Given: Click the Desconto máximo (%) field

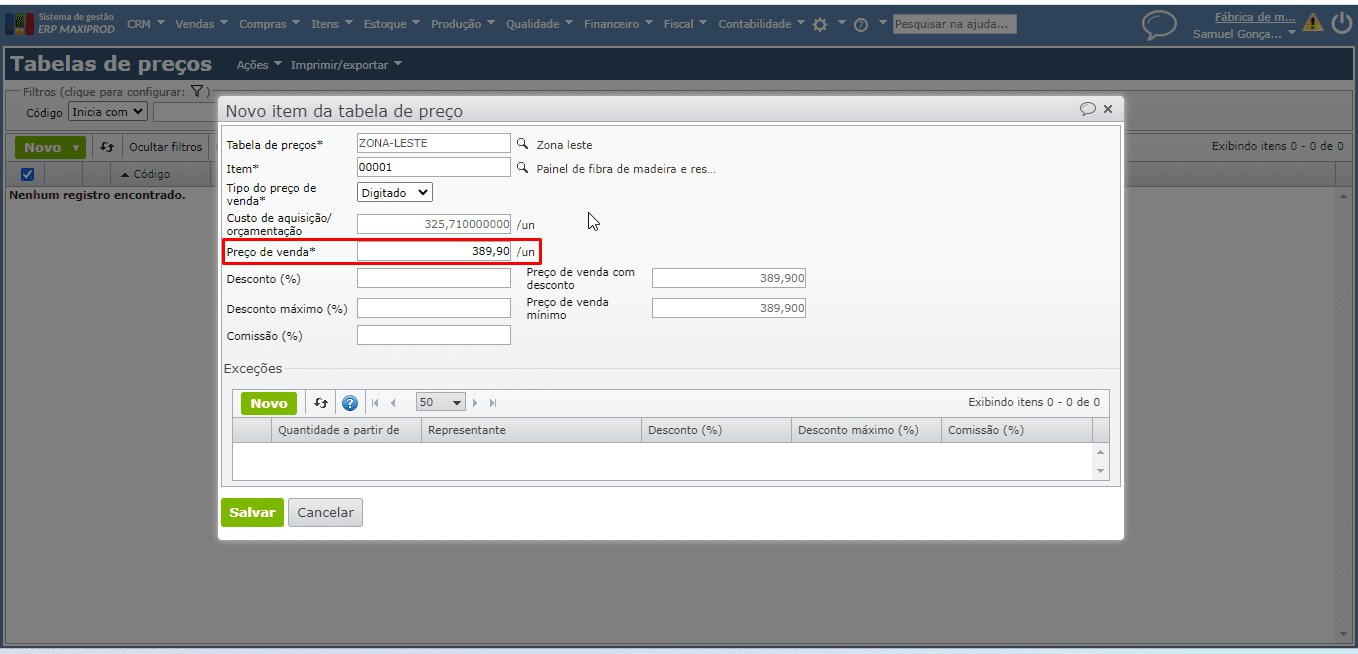Looking at the screenshot, I should [434, 308].
